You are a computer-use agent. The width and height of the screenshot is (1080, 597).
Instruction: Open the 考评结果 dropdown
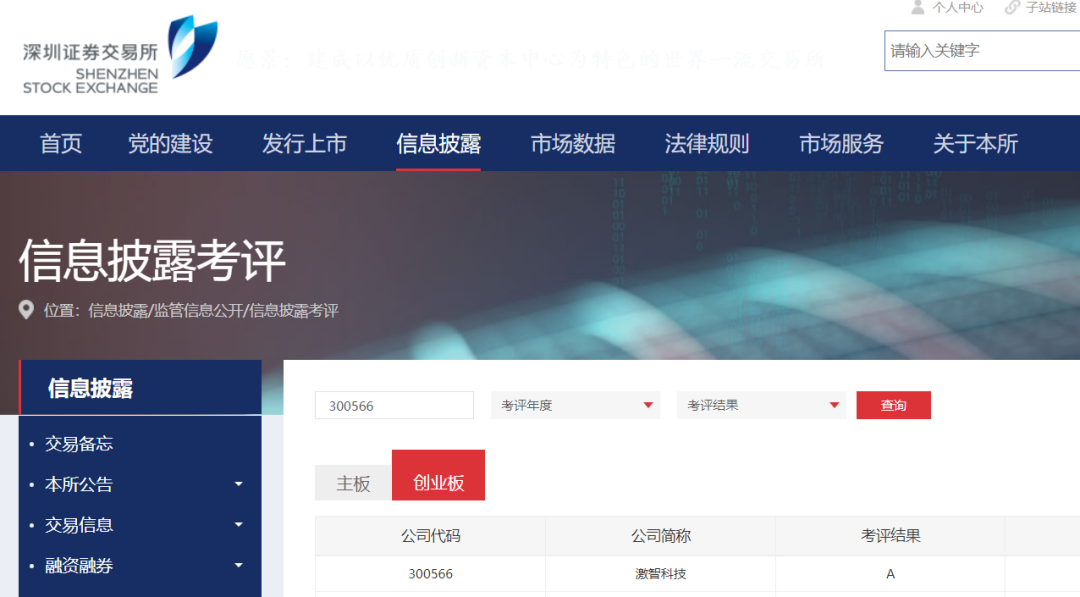[x=761, y=405]
